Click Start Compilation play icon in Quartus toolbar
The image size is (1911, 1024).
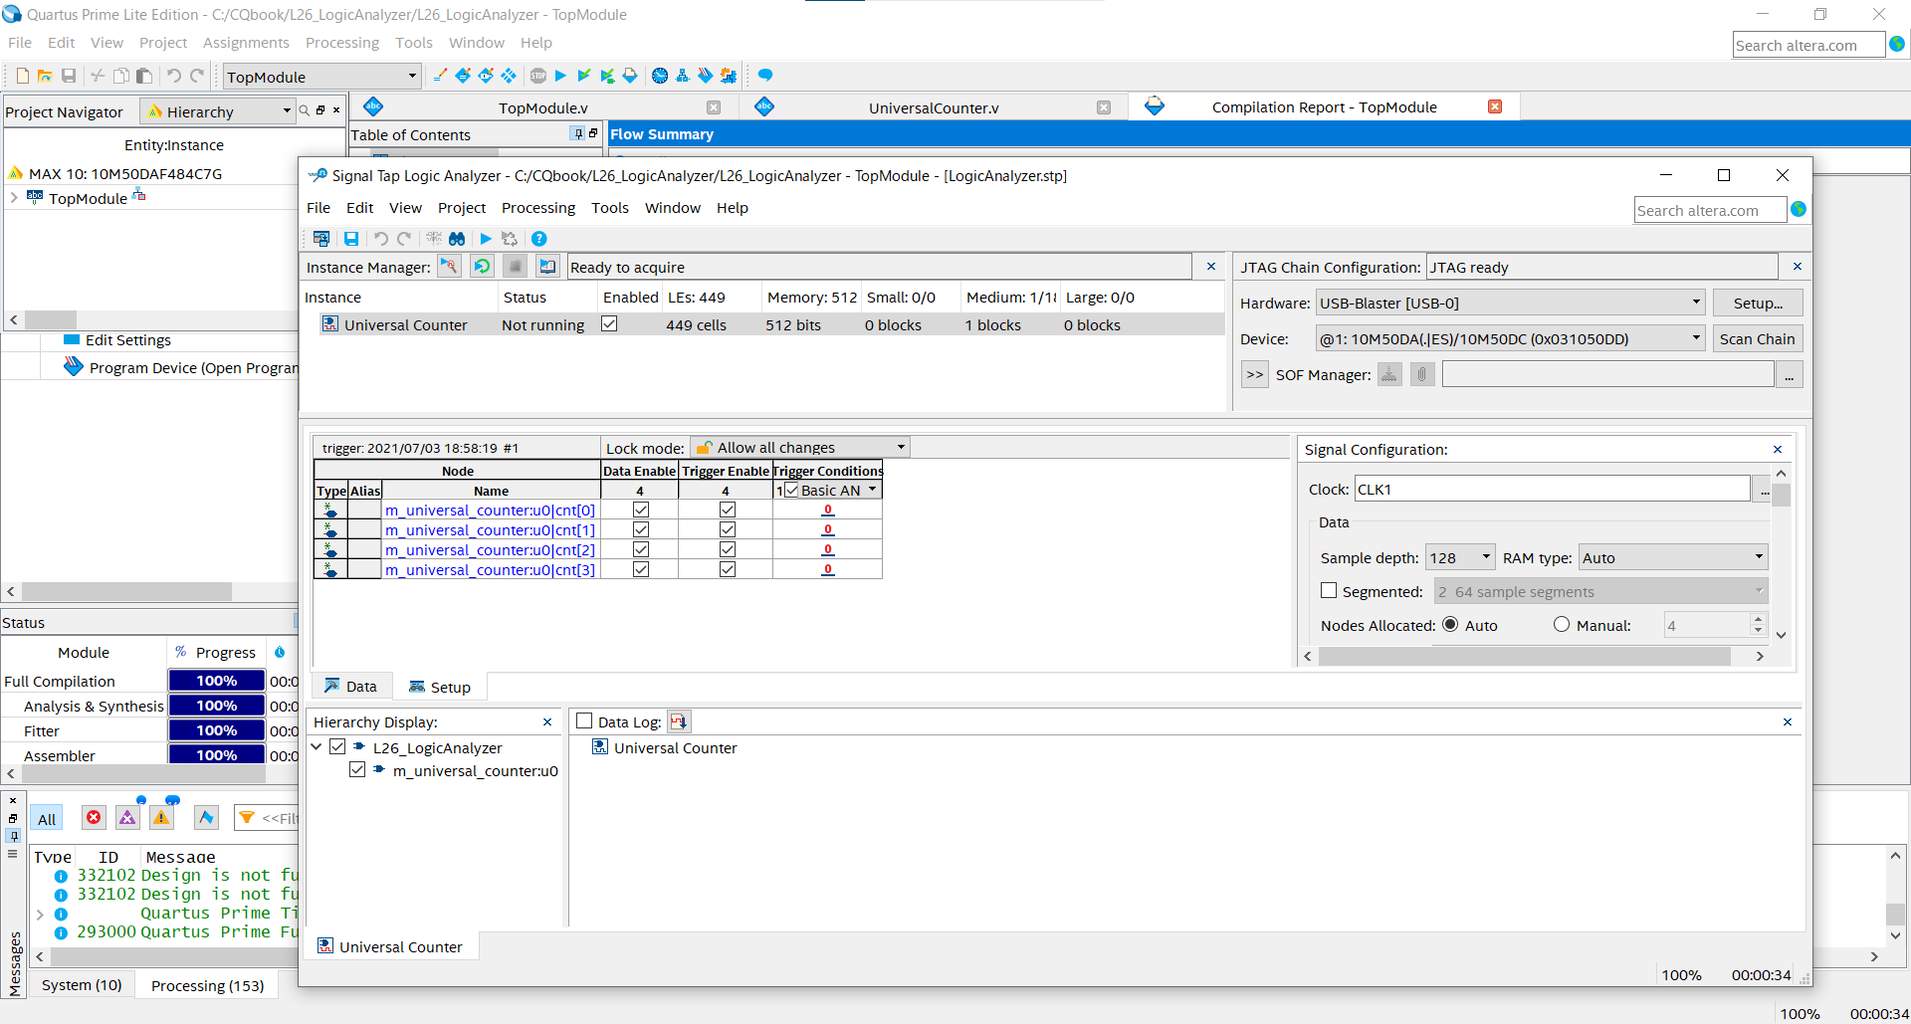(x=560, y=76)
